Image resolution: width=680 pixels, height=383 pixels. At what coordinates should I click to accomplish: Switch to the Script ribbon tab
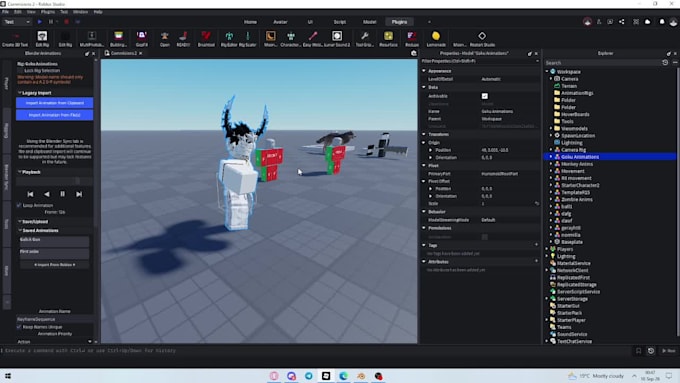pos(340,22)
